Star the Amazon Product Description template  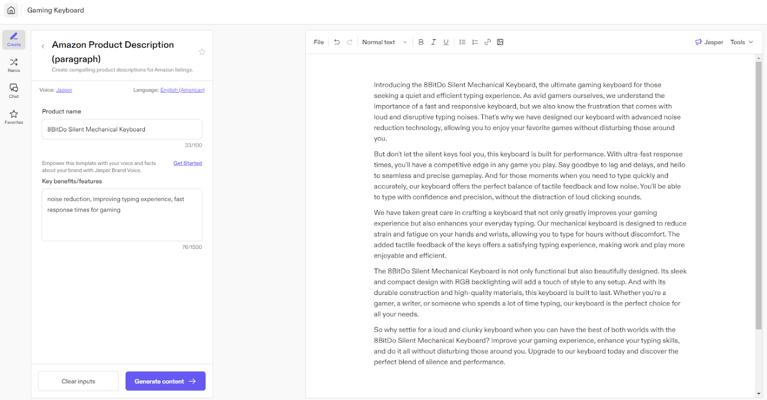[202, 52]
